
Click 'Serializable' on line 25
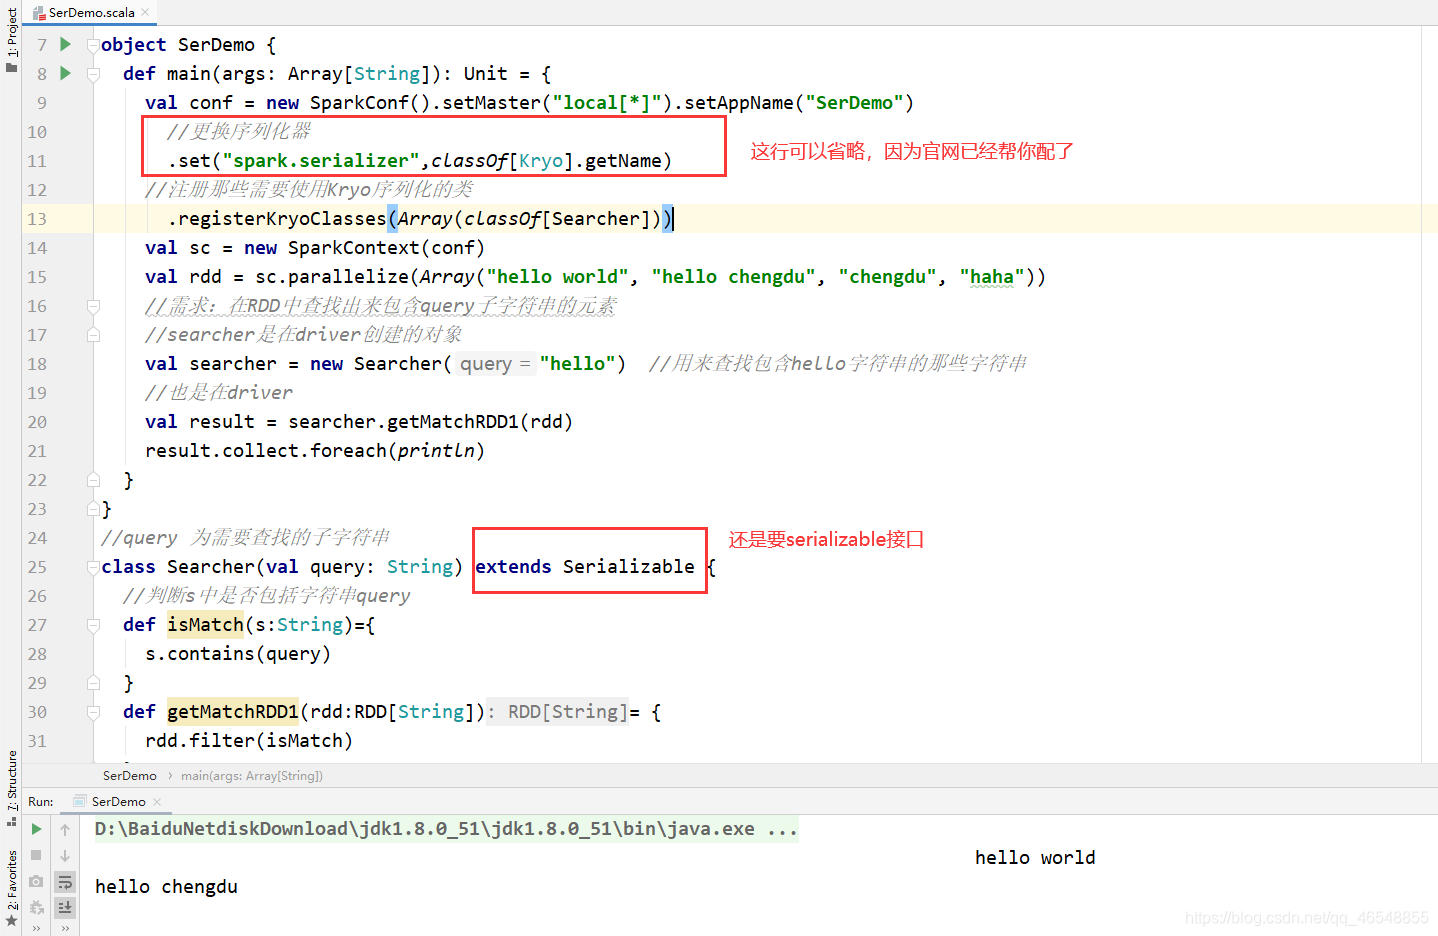[x=628, y=566]
